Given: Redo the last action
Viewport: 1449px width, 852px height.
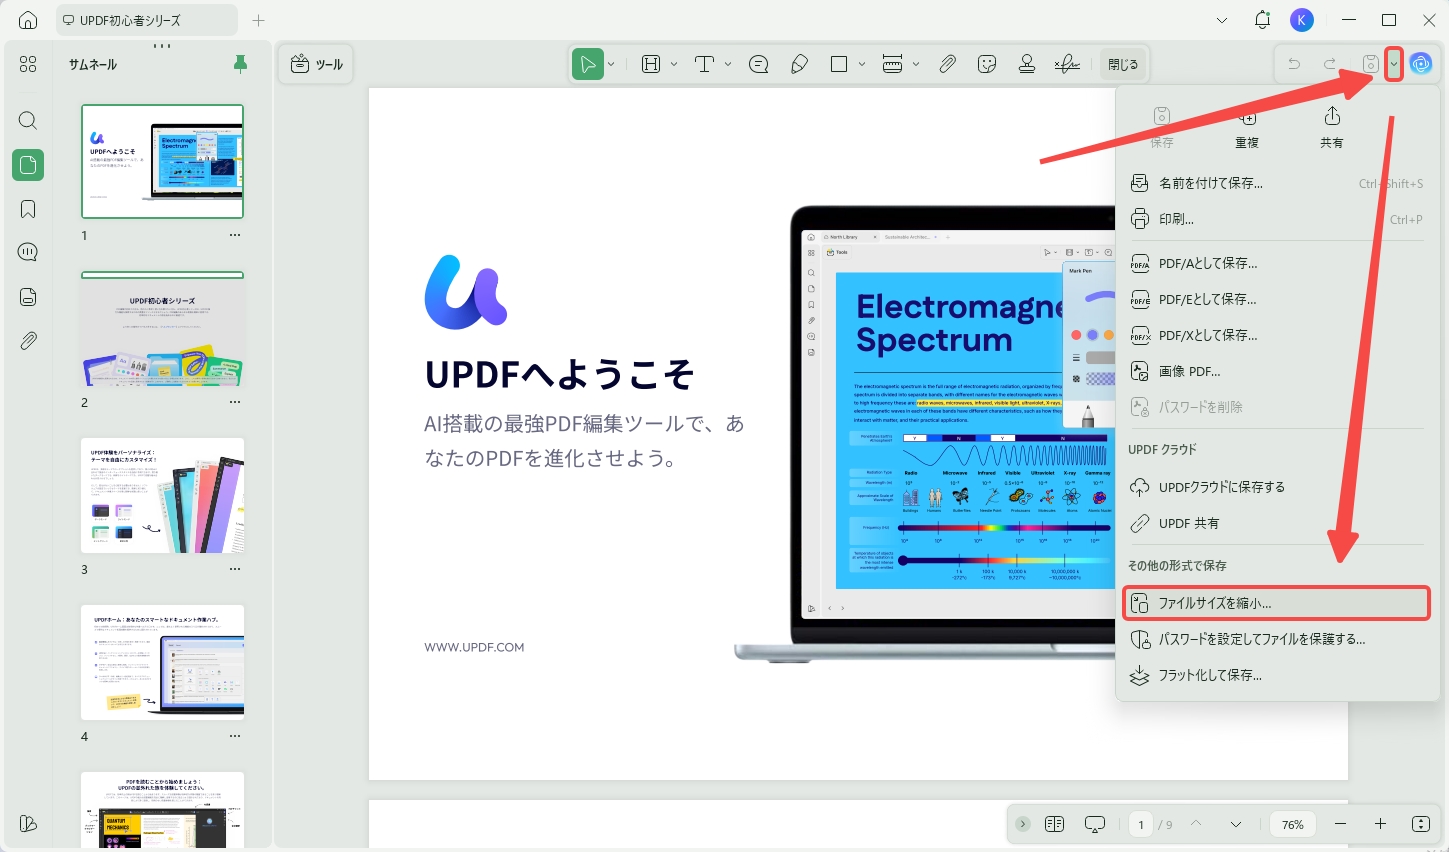Looking at the screenshot, I should (x=1330, y=64).
